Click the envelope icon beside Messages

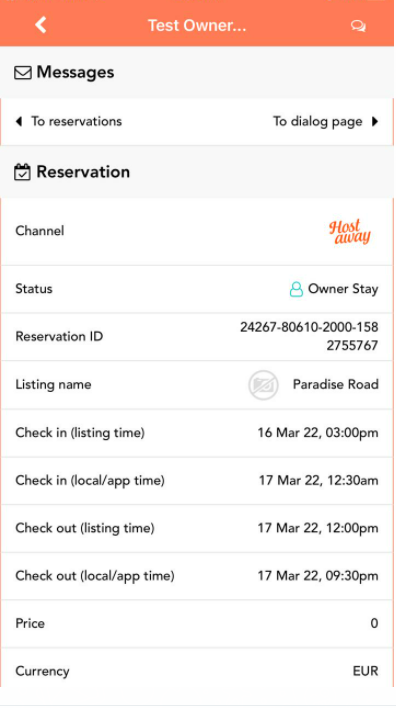tap(23, 73)
